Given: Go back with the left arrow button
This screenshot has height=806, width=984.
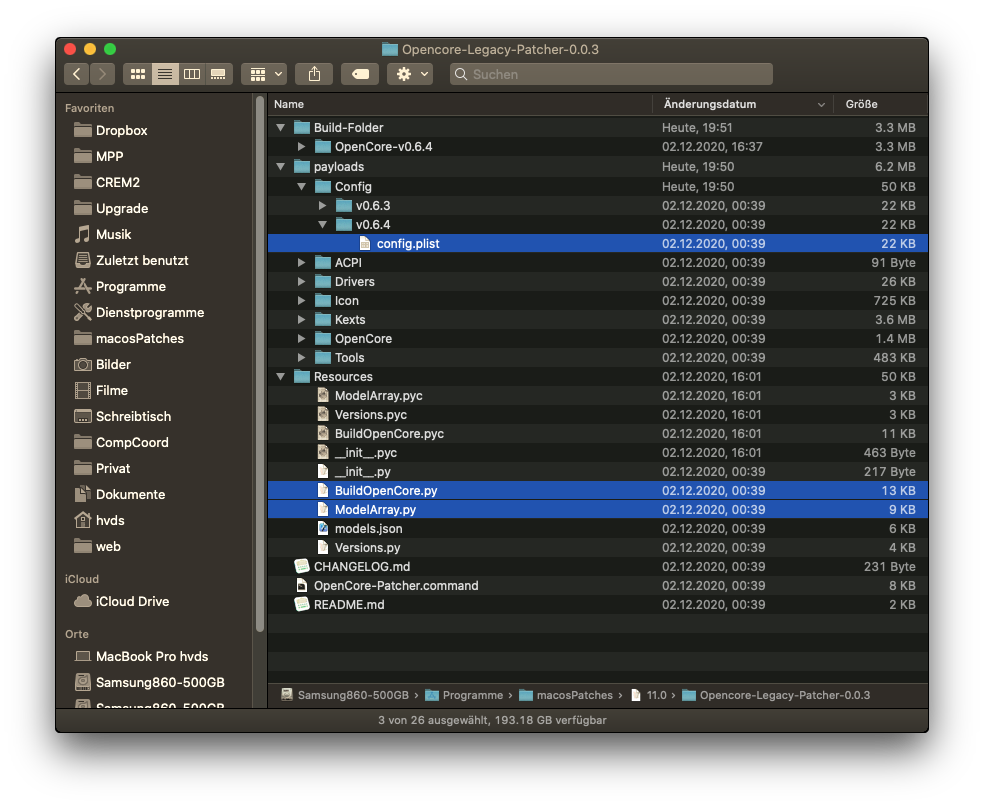Looking at the screenshot, I should 77,74.
